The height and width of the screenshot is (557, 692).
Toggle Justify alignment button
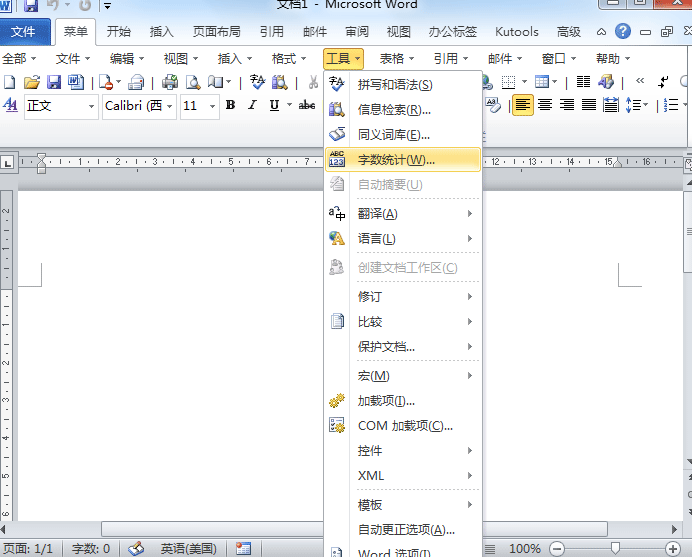[x=589, y=105]
